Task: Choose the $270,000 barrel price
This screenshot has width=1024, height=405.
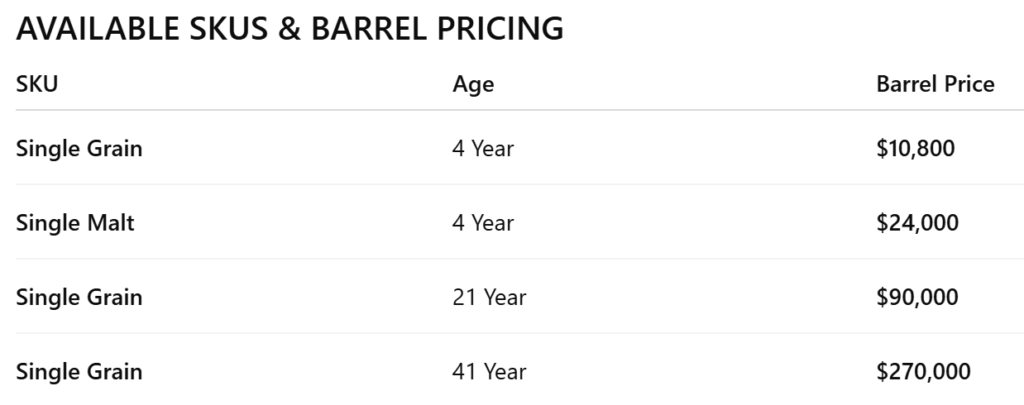Action: [x=923, y=372]
